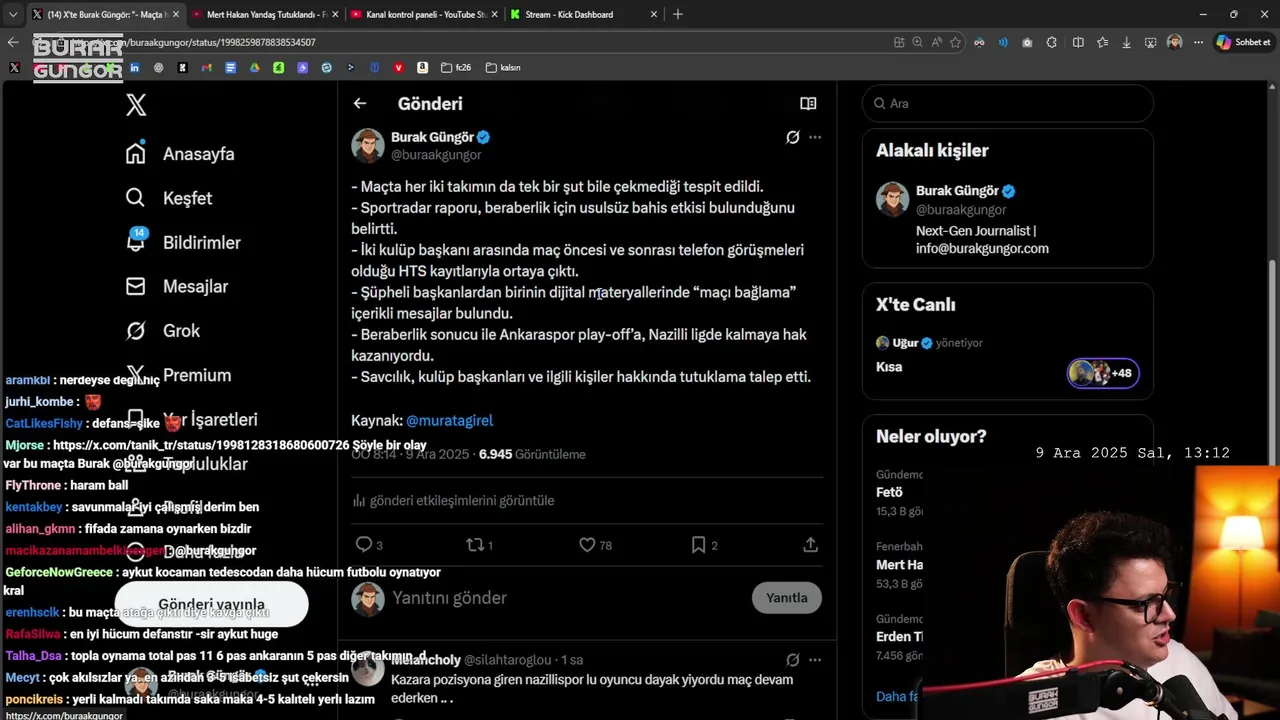1280x720 pixels.
Task: Toggle split screen view icon
Action: tap(1078, 42)
